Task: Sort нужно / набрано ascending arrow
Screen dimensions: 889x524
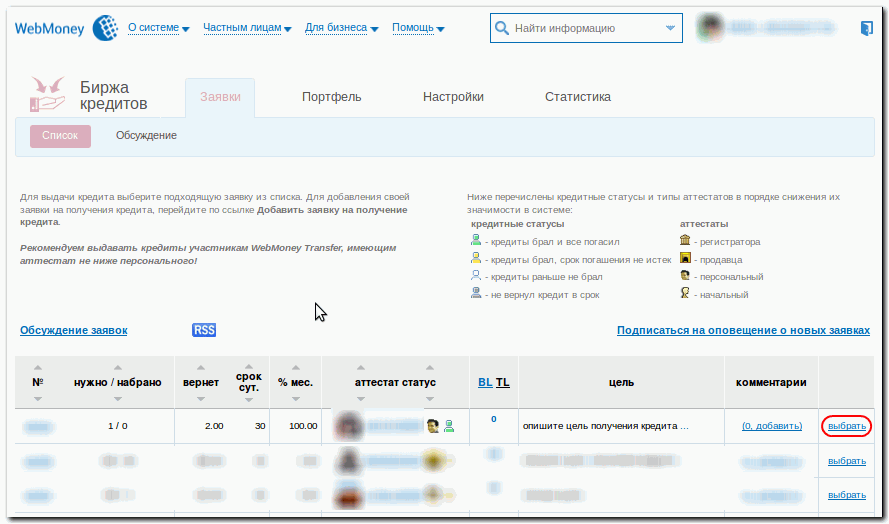Action: click(x=118, y=367)
